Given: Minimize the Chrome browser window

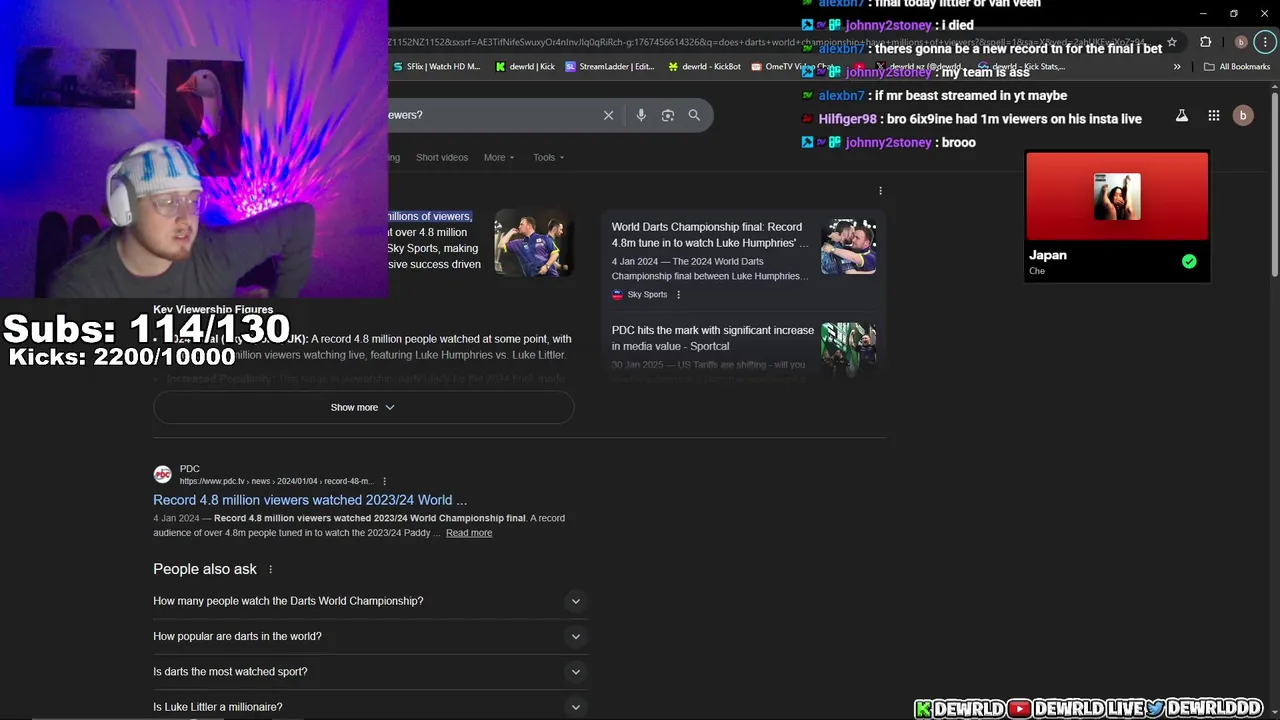Looking at the screenshot, I should coord(1205,13).
